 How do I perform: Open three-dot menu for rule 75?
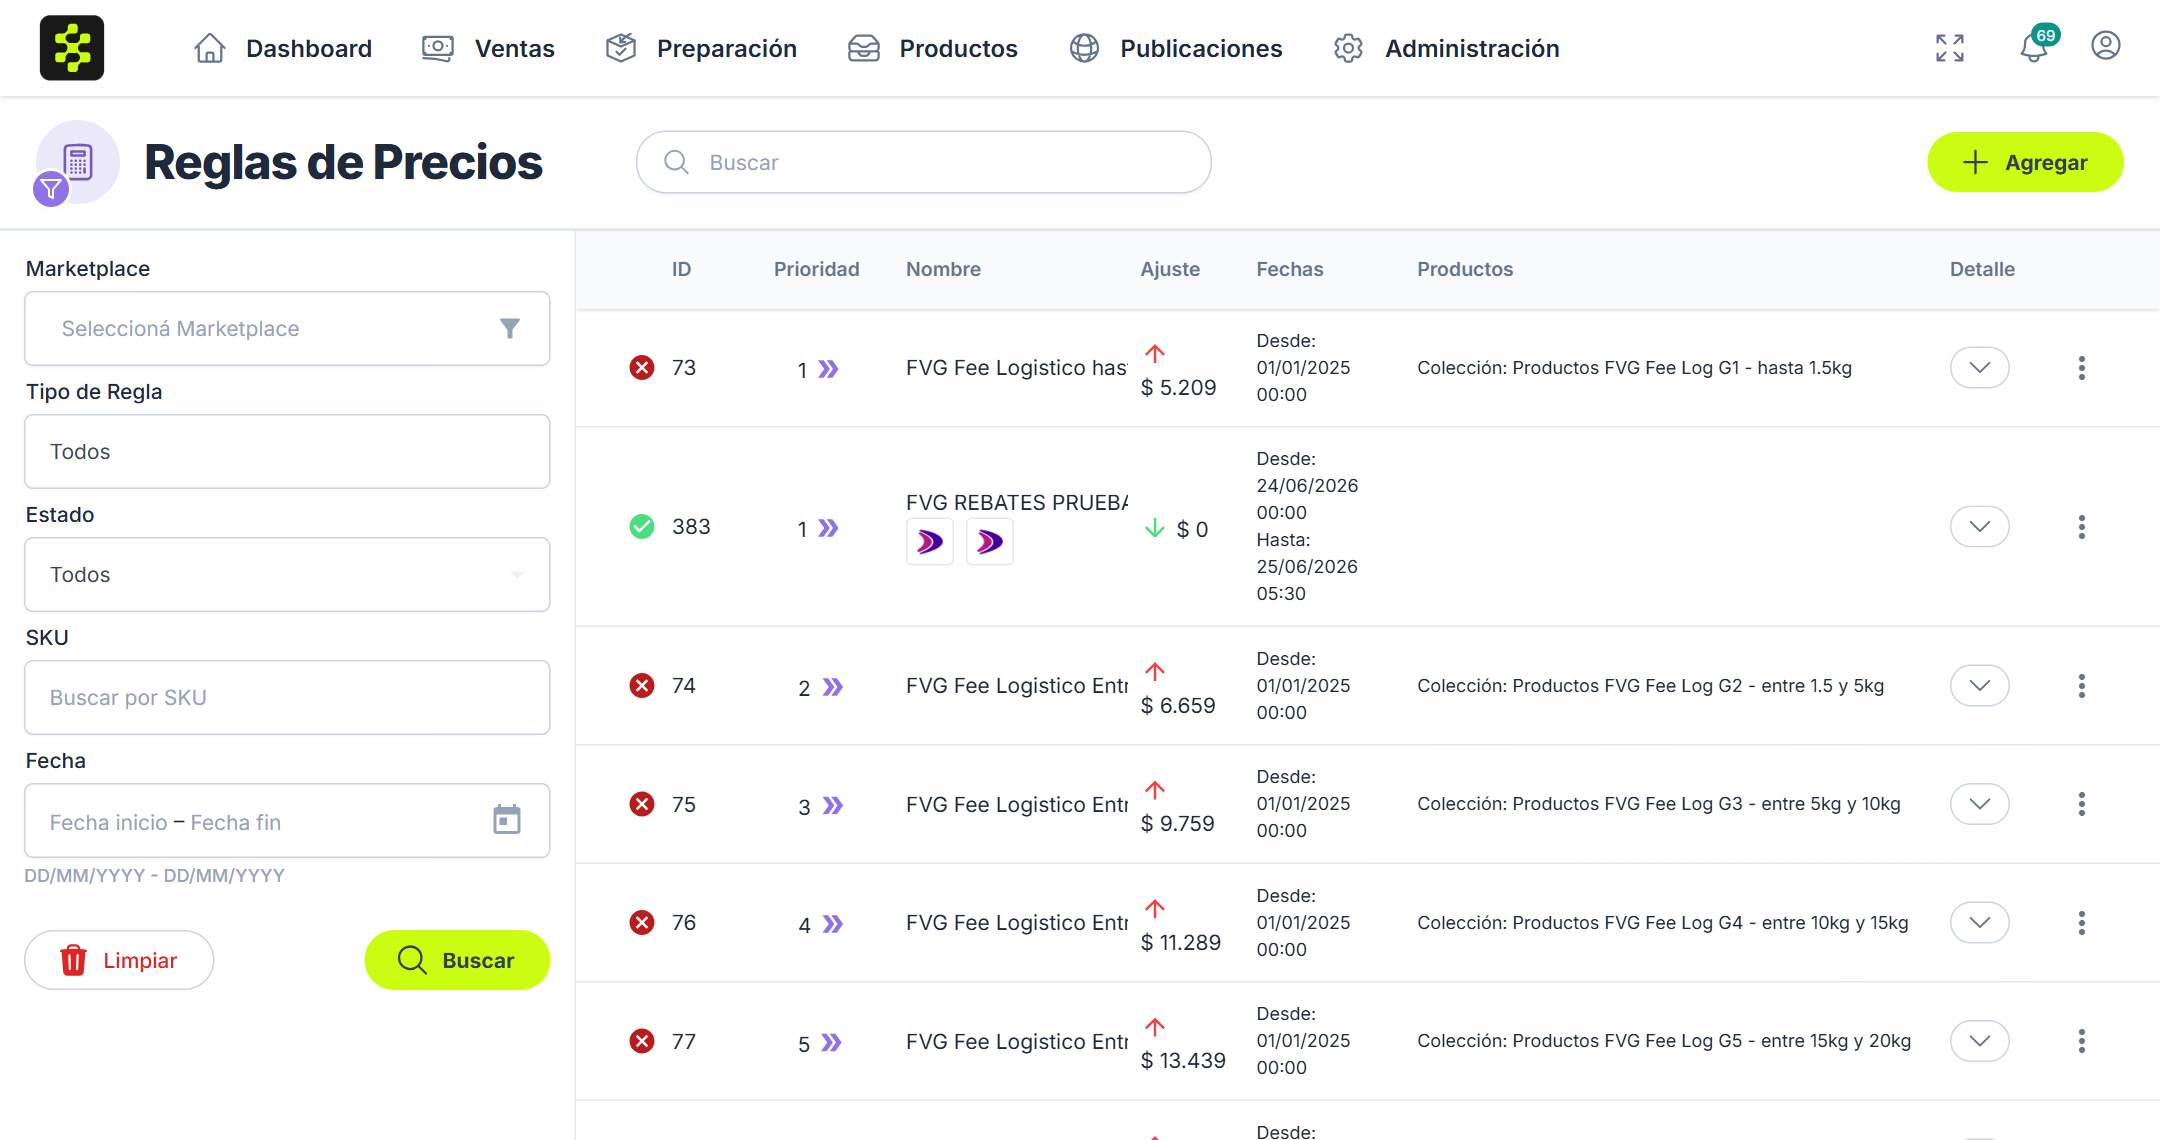coord(2082,804)
